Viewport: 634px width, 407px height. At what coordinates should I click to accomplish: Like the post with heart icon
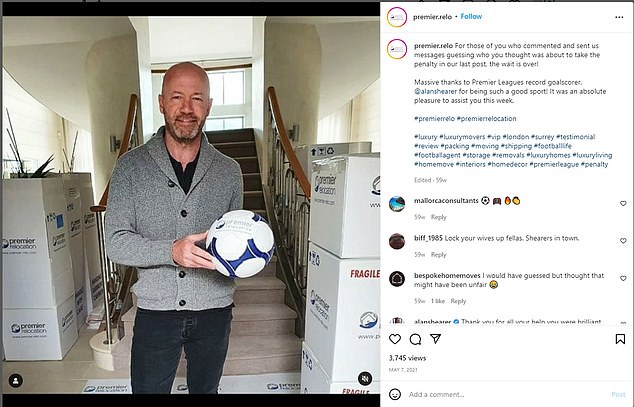coord(395,339)
